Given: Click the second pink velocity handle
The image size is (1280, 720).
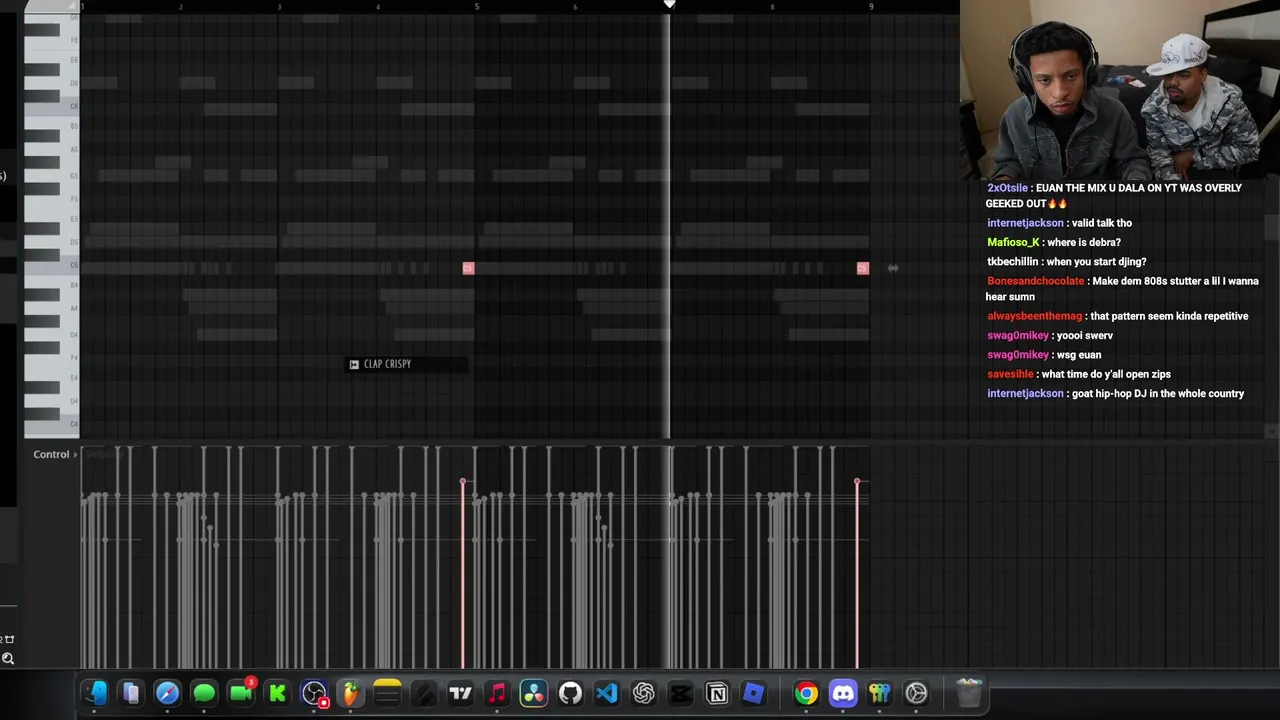Looking at the screenshot, I should [857, 482].
